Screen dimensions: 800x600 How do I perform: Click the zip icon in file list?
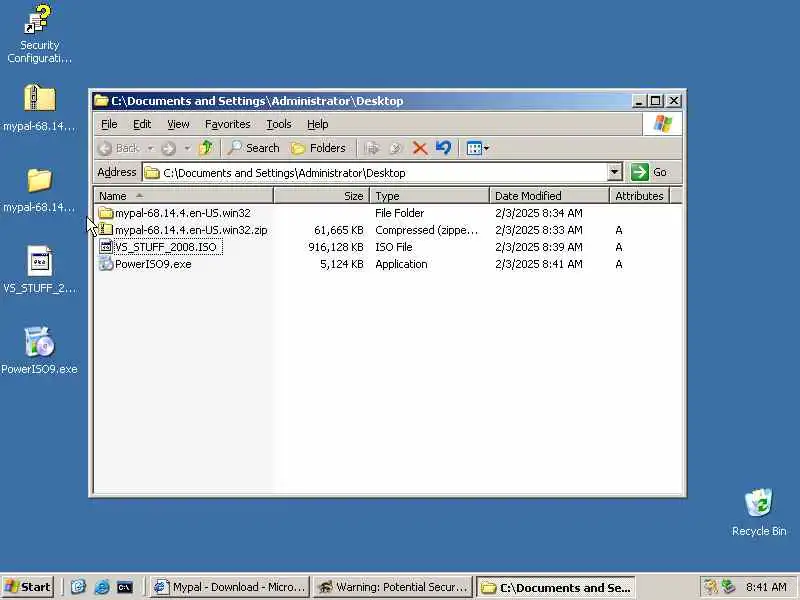pos(106,230)
